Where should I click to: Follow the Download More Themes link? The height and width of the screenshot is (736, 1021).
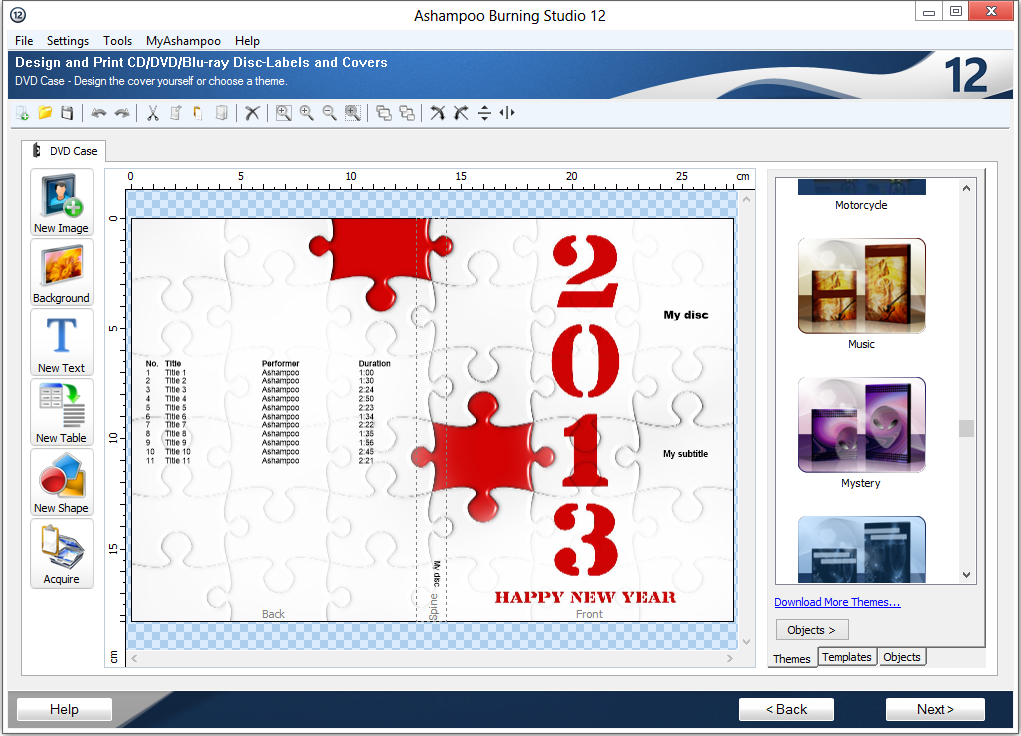(837, 602)
